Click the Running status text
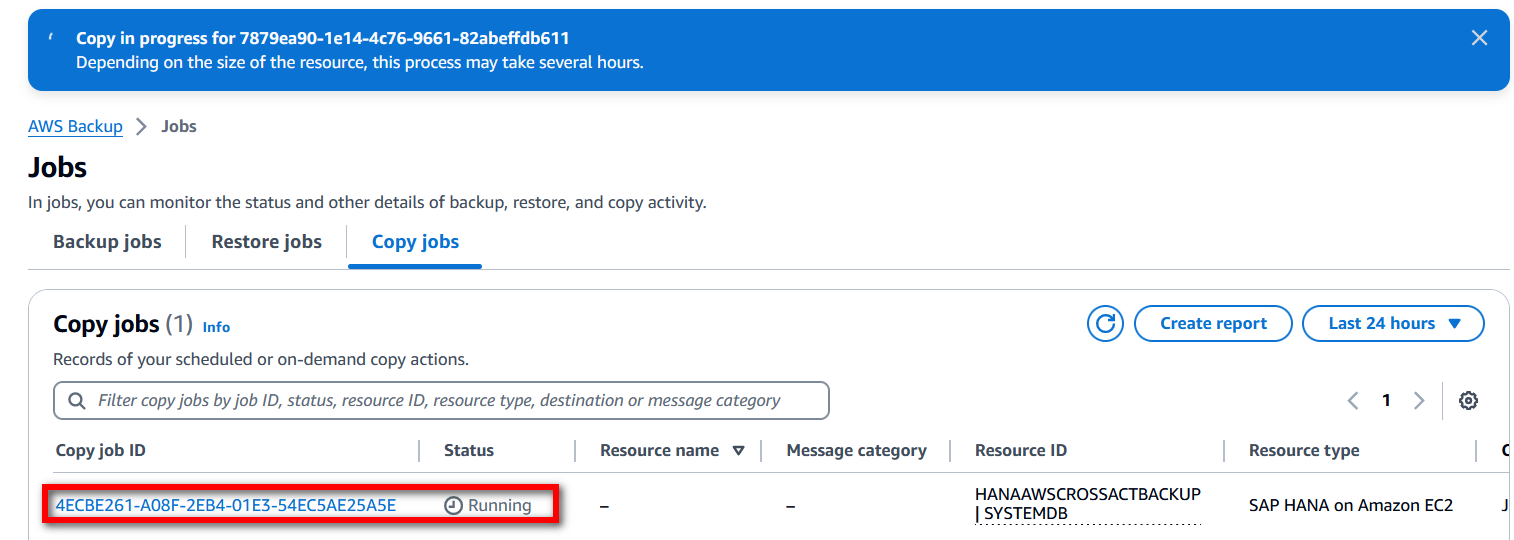Screen dimensions: 1514x540 tap(500, 505)
